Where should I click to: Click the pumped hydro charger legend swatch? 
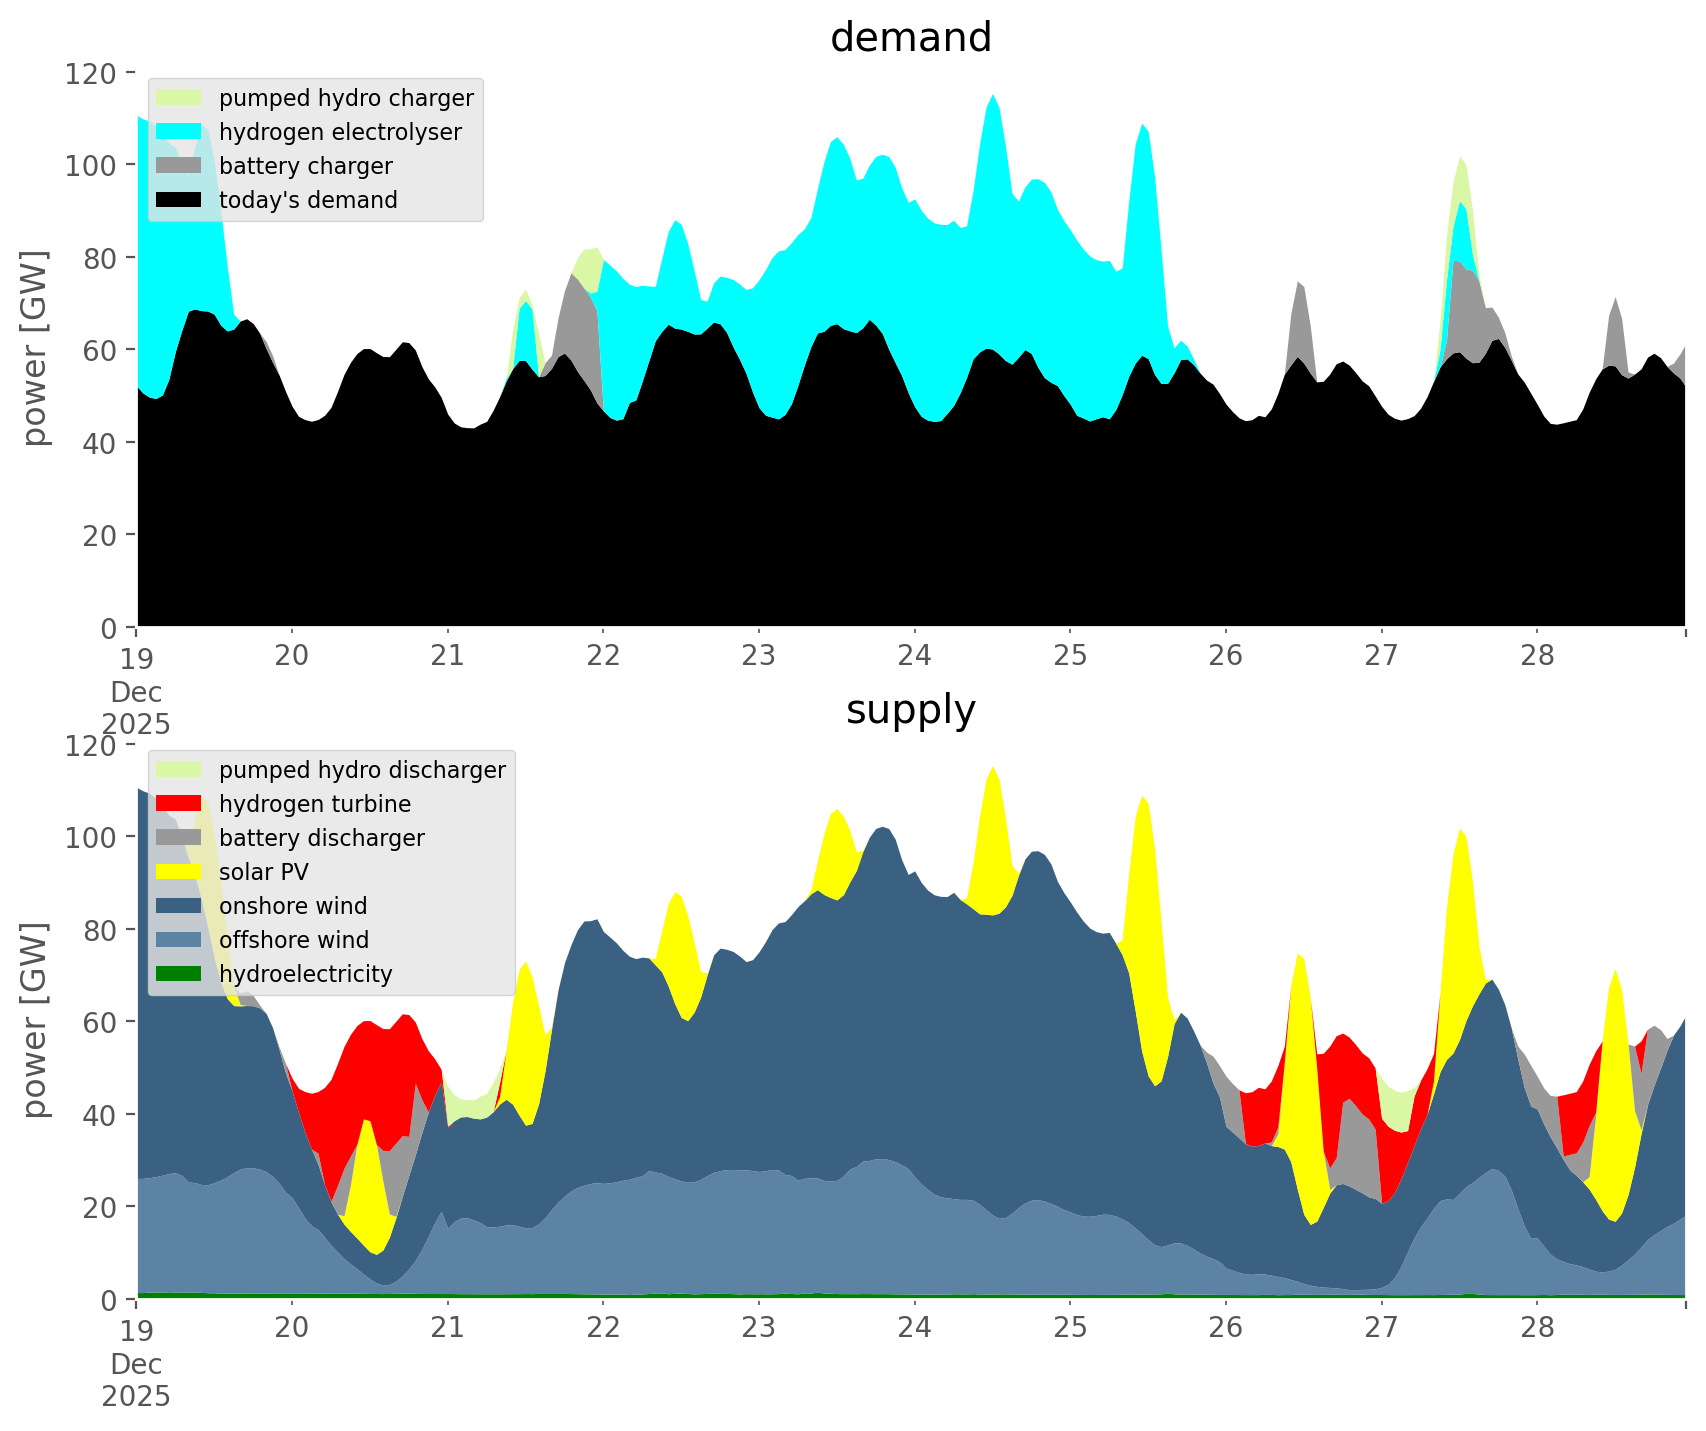click(x=179, y=98)
